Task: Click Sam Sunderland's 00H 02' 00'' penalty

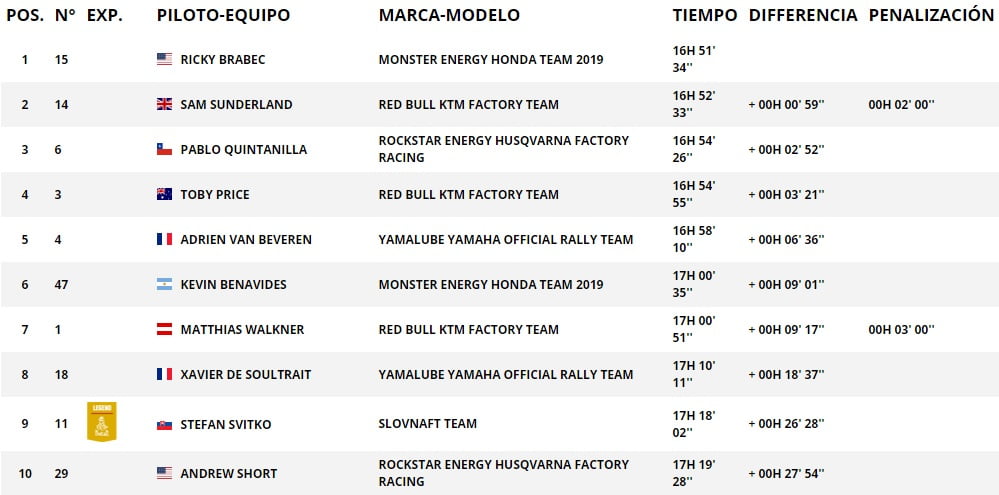Action: pyautogui.click(x=901, y=105)
